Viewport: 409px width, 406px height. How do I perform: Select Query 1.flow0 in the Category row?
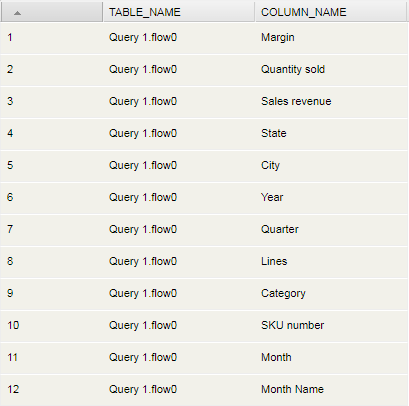[143, 293]
